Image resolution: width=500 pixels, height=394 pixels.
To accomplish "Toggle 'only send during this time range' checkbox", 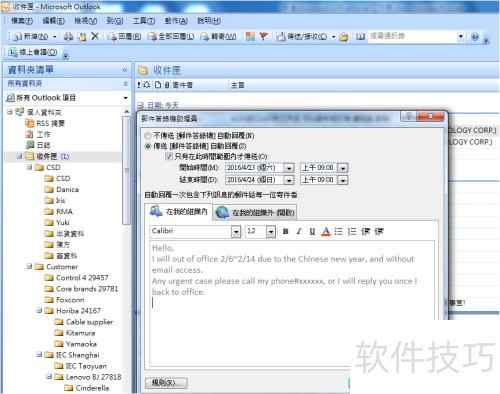I will pos(169,156).
